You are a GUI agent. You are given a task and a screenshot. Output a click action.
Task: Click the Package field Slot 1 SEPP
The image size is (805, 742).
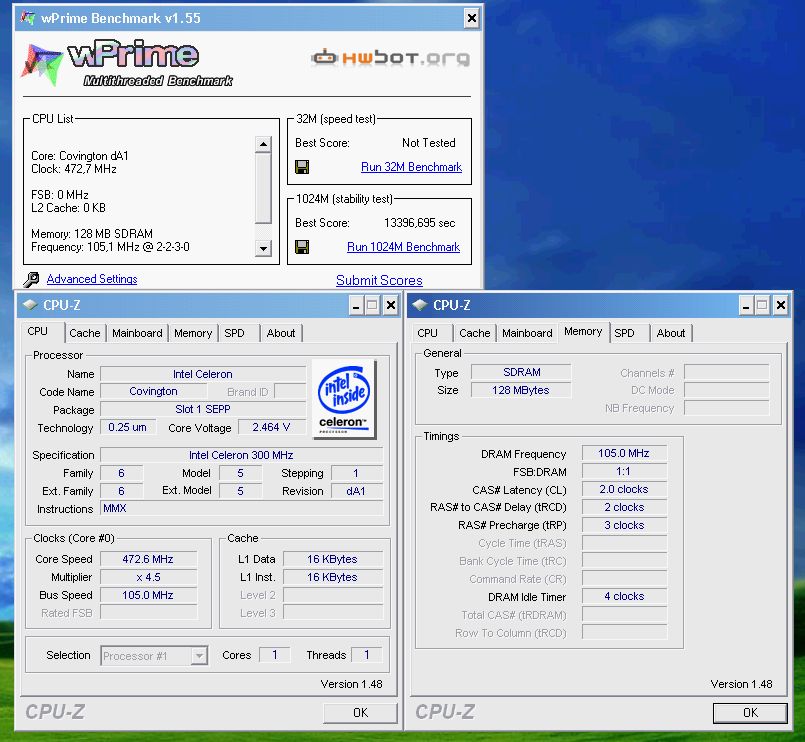[x=203, y=409]
